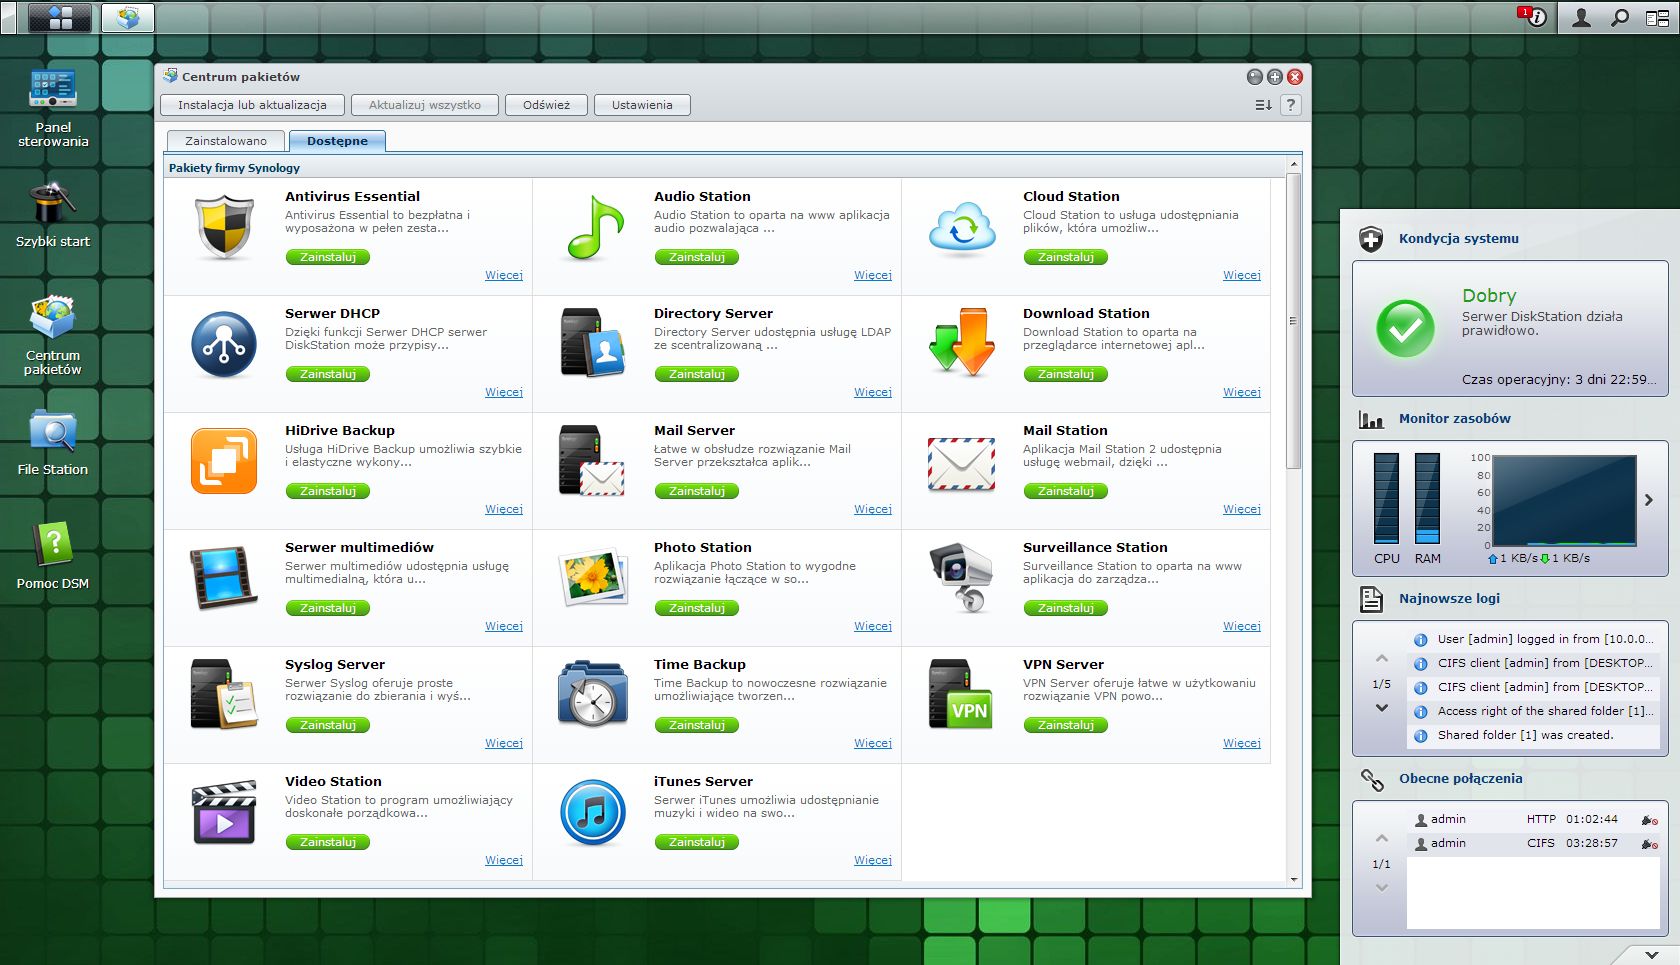This screenshot has width=1680, height=965.
Task: Open Package Center help question button
Action: pyautogui.click(x=1291, y=105)
